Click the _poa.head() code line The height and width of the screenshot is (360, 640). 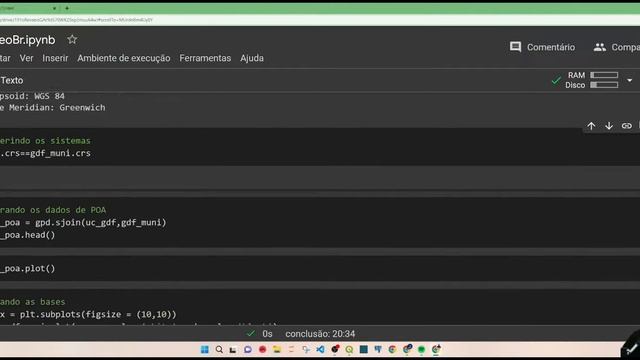pyautogui.click(x=27, y=235)
